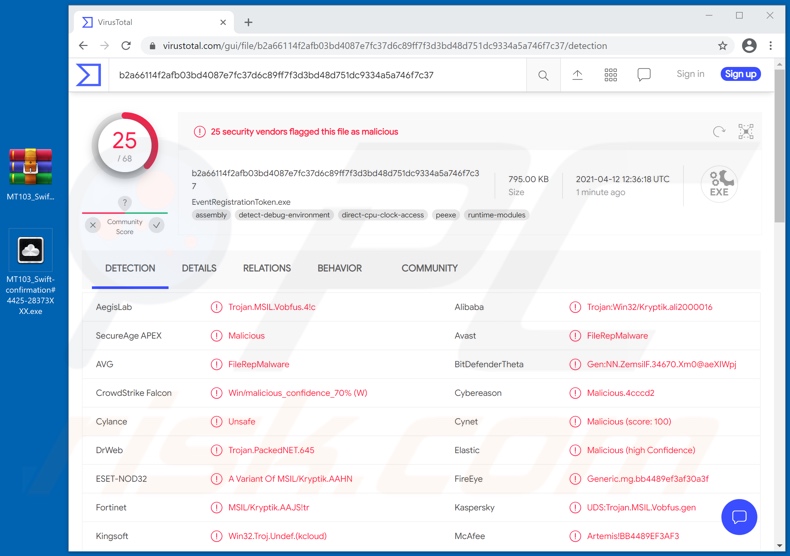
Task: Click alert icon beside Kaspersky detection
Action: tap(575, 508)
